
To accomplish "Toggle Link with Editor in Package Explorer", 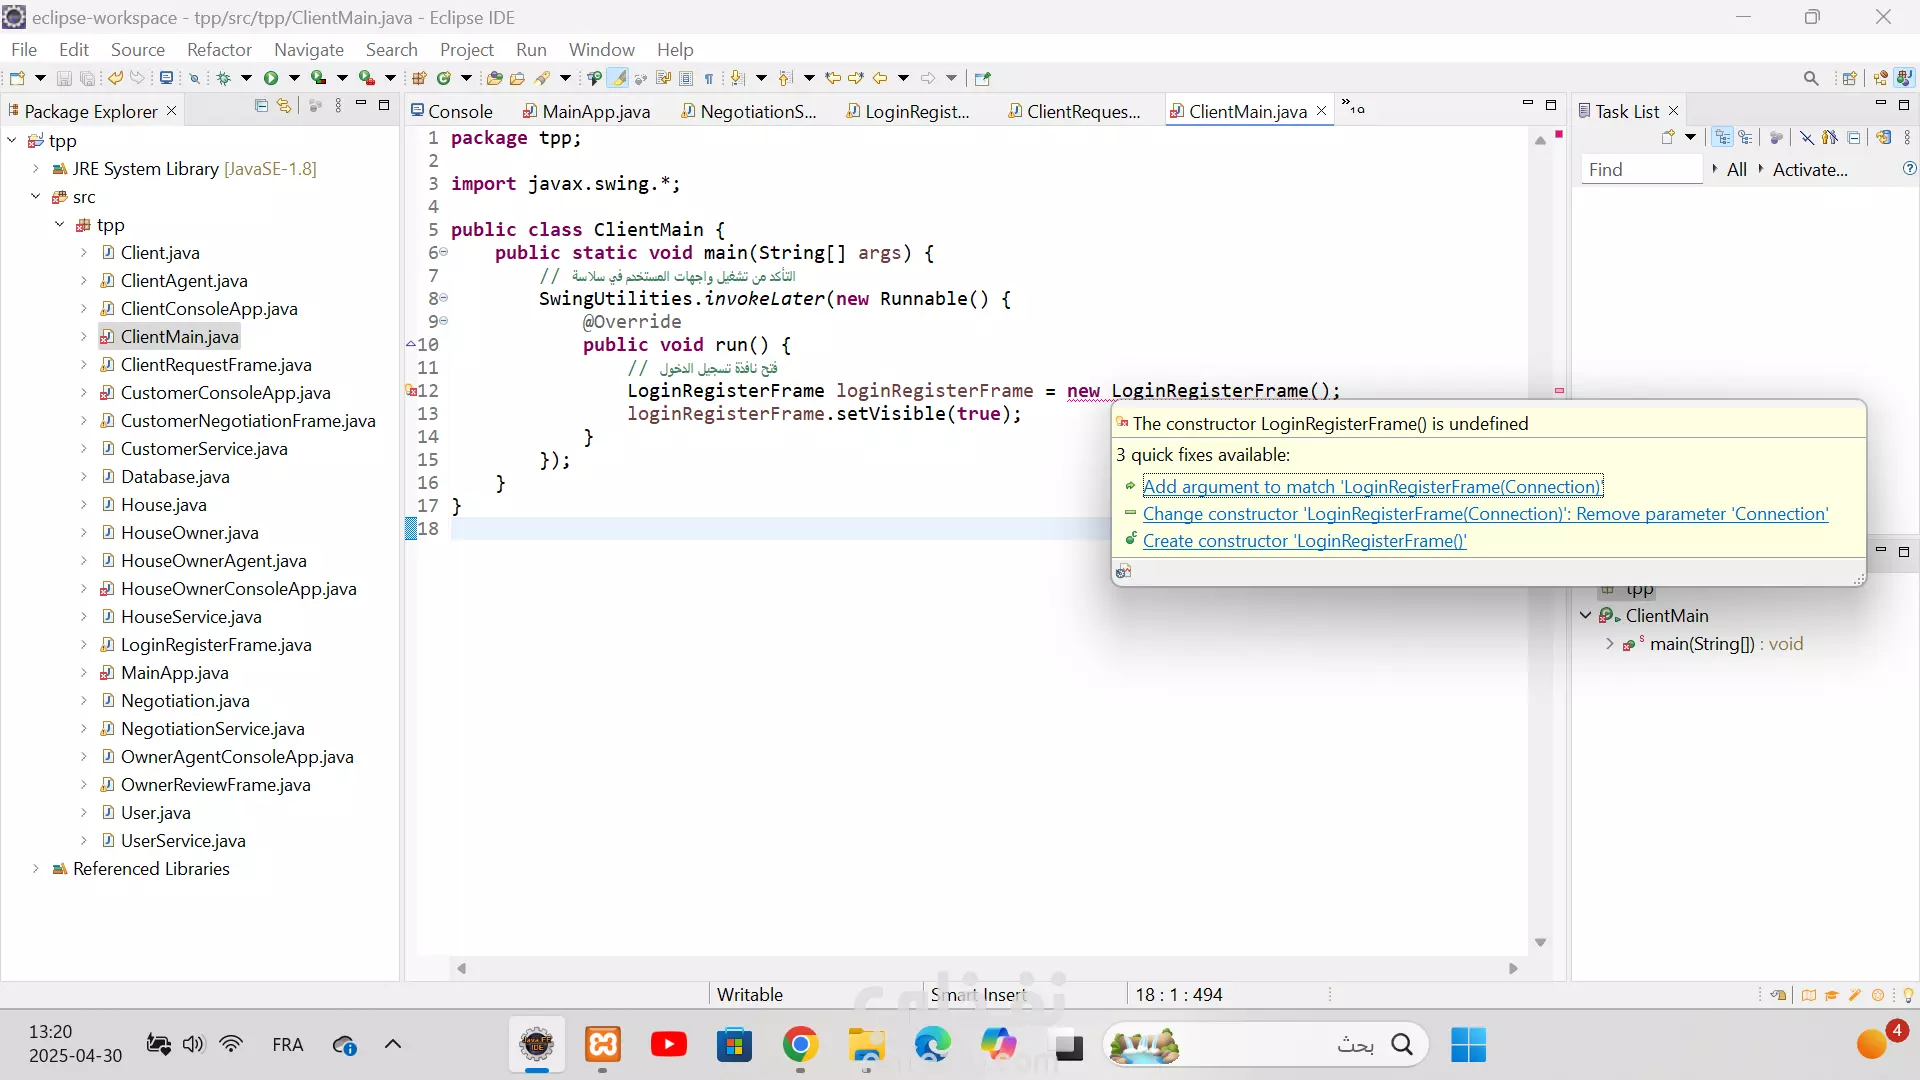I will pyautogui.click(x=284, y=106).
